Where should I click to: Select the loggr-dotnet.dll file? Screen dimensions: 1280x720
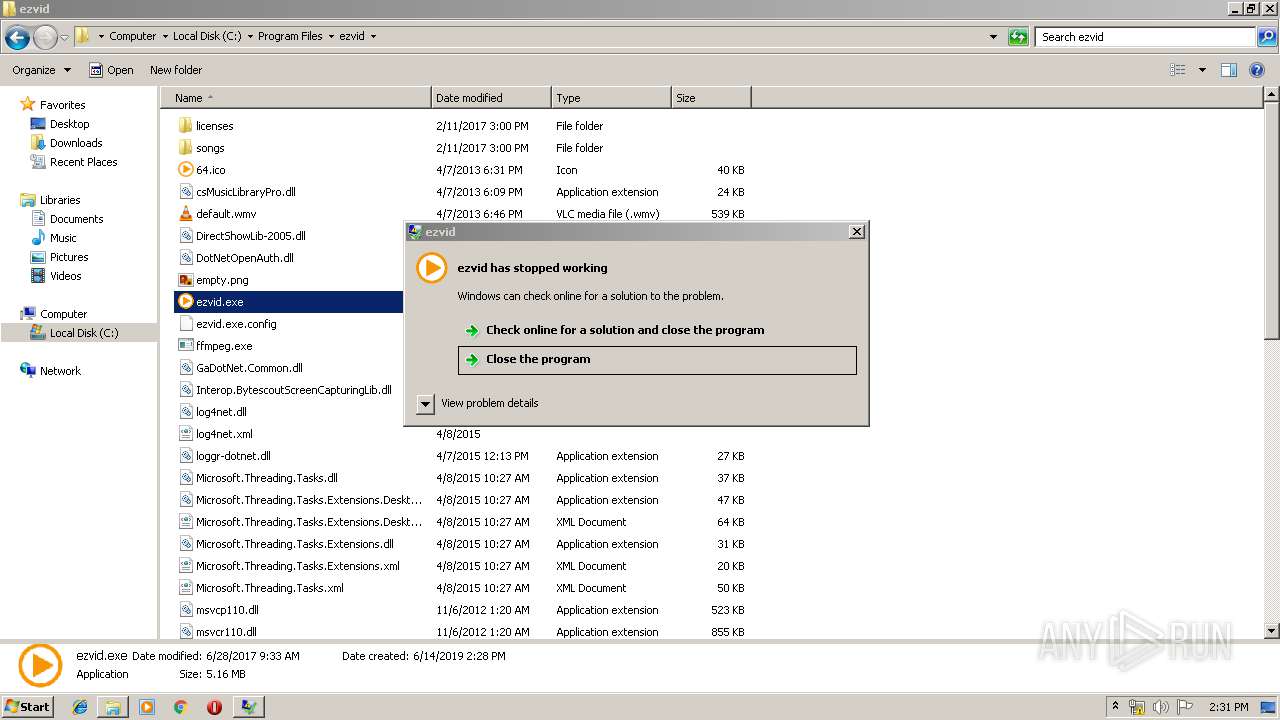(233, 456)
